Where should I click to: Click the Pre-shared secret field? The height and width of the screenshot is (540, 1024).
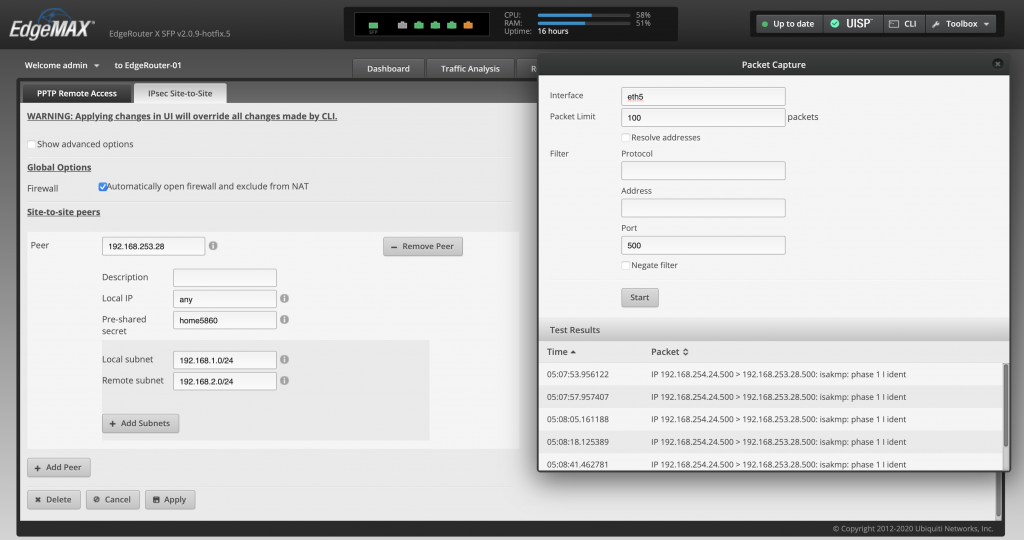[x=225, y=320]
